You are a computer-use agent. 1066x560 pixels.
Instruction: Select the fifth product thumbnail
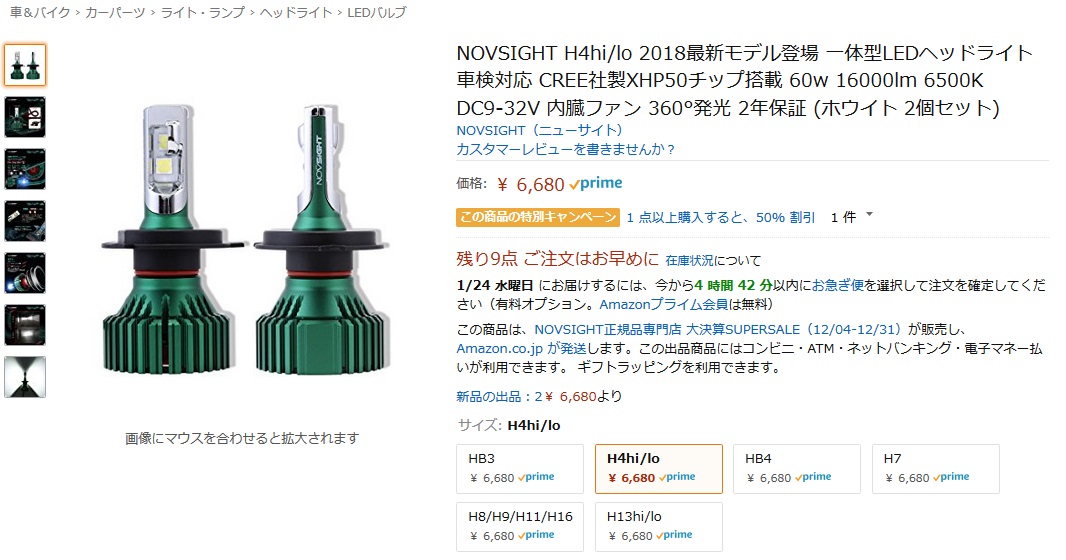pyautogui.click(x=25, y=273)
